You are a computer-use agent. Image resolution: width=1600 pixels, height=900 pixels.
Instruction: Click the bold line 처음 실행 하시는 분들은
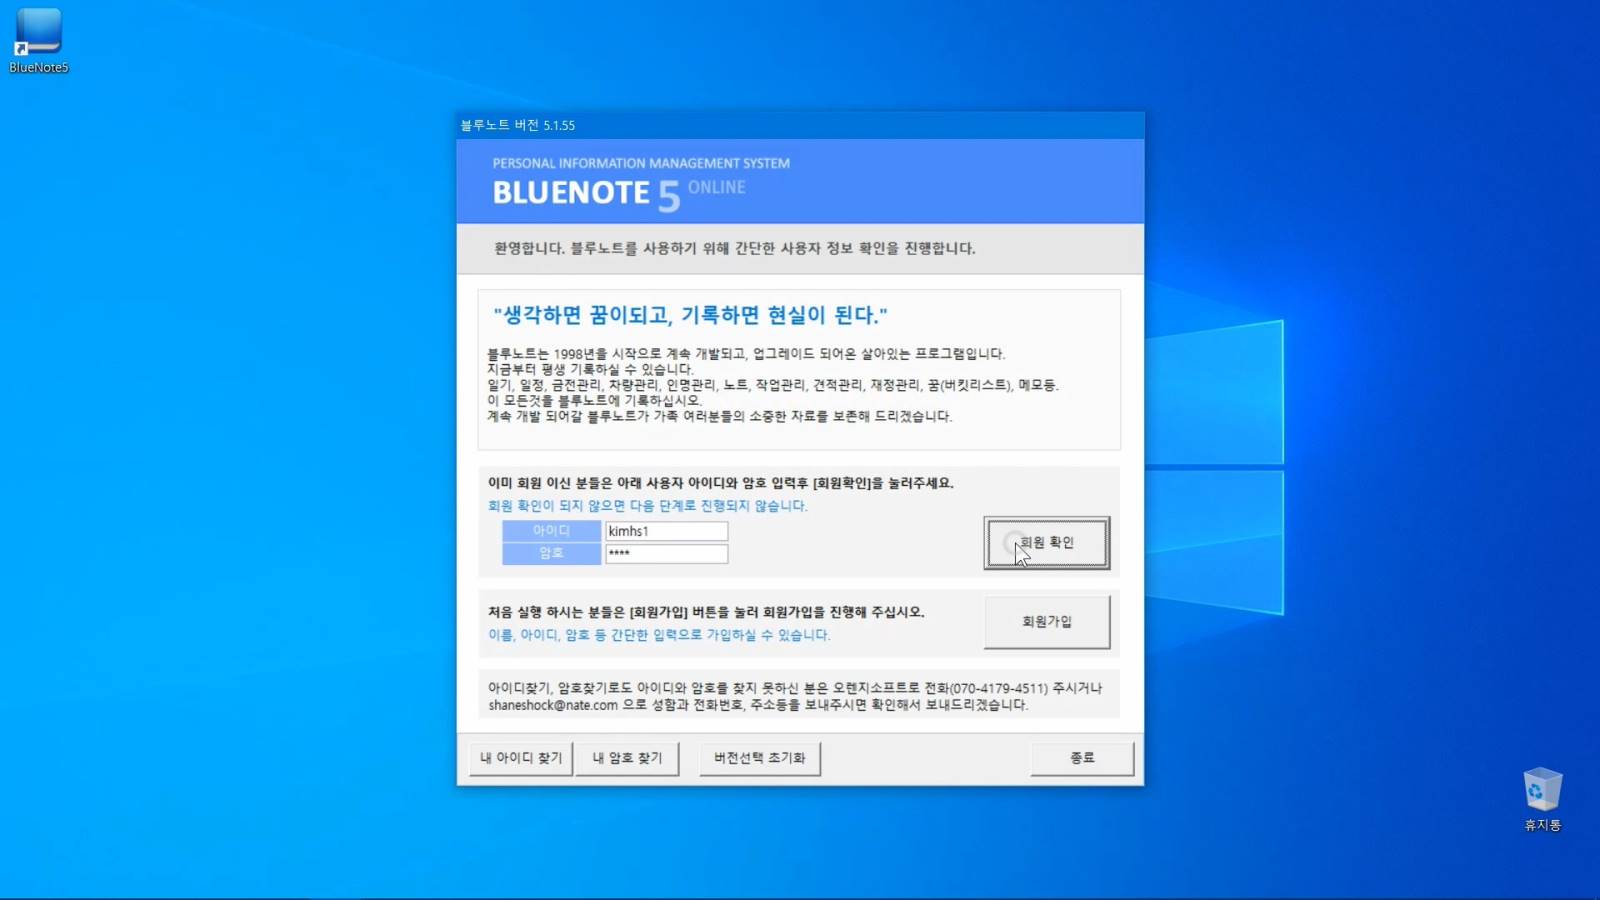(706, 612)
